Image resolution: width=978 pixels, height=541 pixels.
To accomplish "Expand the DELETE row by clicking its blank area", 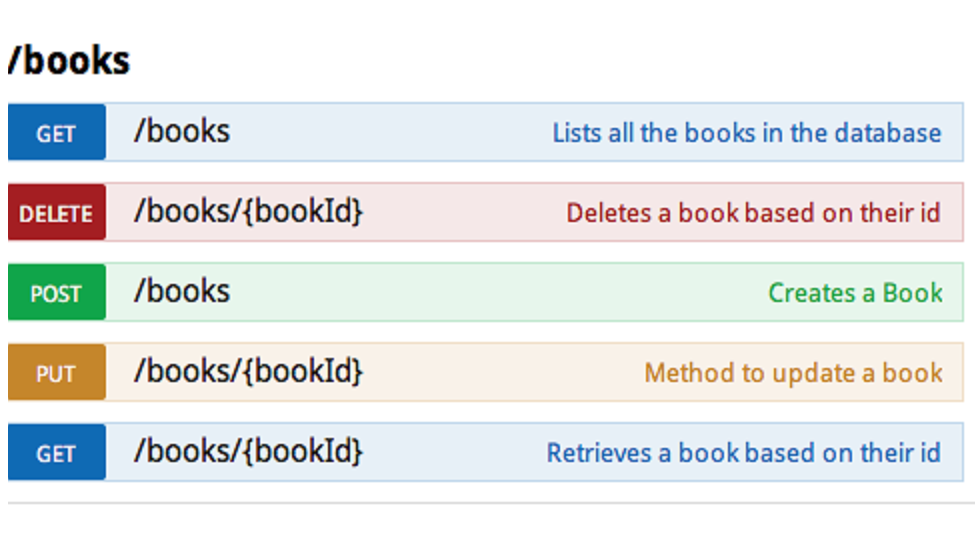I will pos(460,212).
